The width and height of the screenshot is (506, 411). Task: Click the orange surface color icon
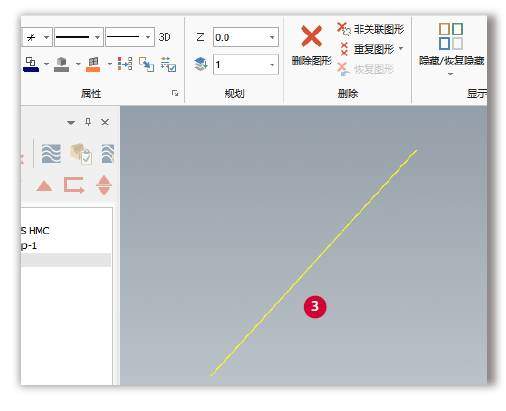93,64
